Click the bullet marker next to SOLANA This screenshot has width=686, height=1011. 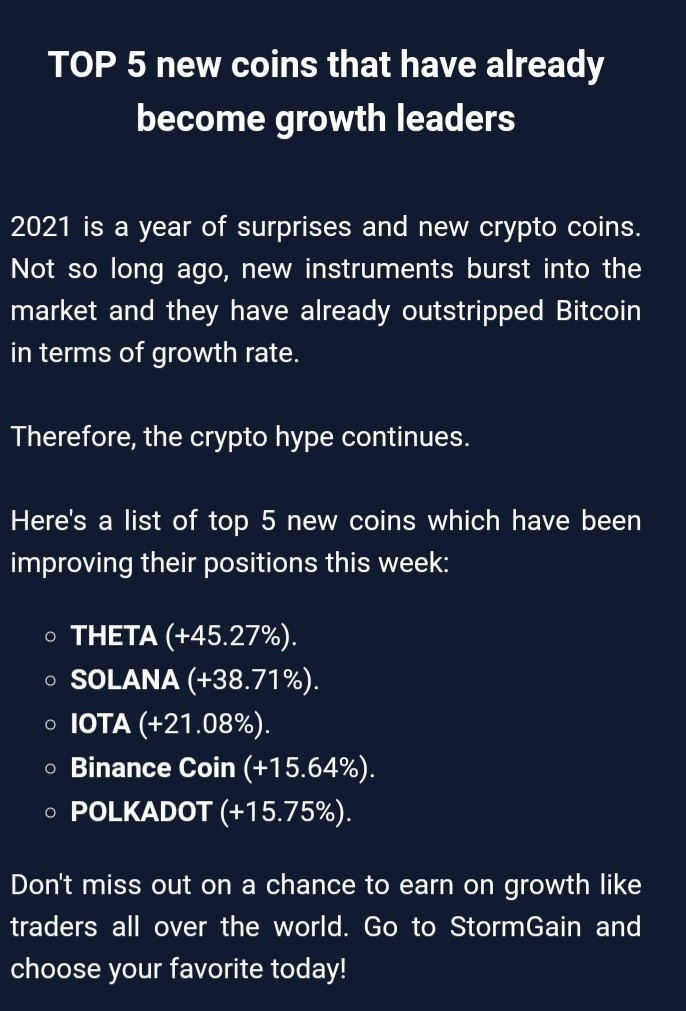[51, 681]
